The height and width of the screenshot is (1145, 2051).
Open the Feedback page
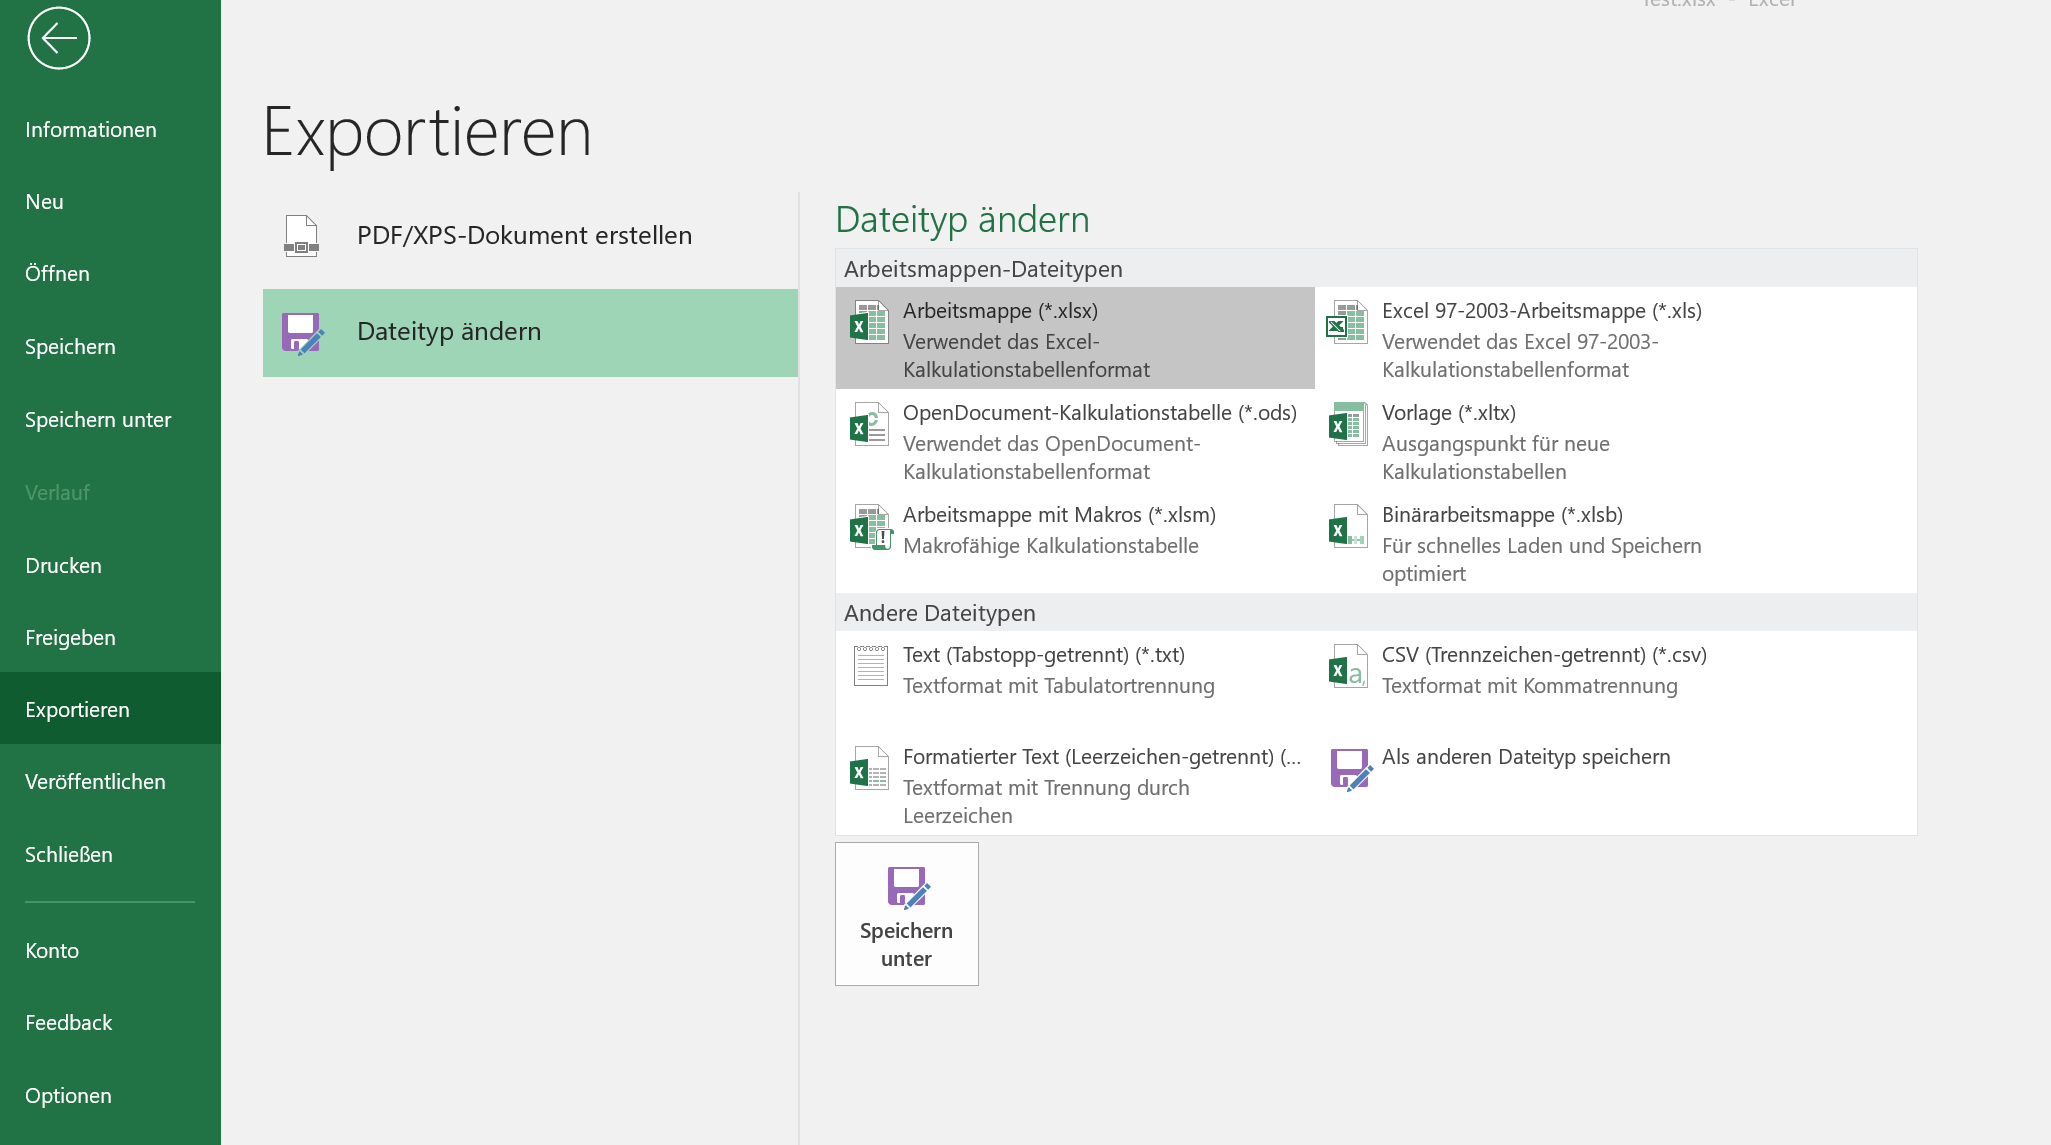point(110,1023)
